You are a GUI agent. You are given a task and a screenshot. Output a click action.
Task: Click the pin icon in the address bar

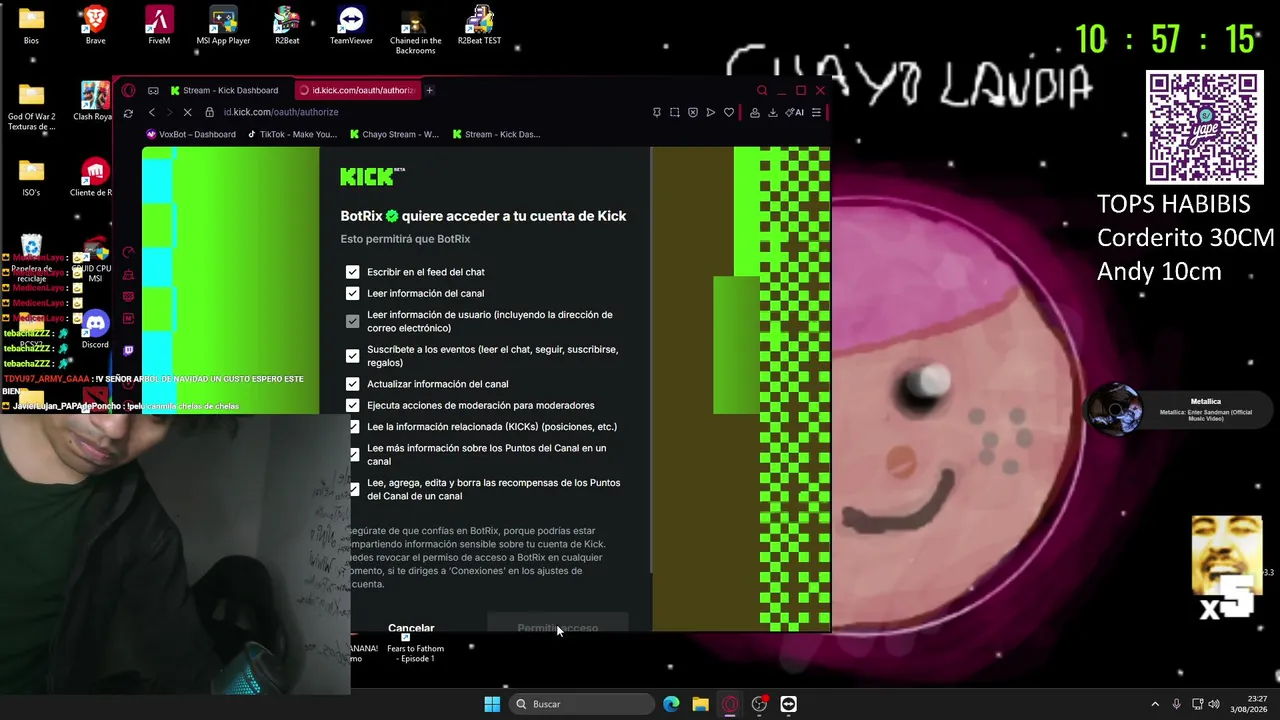[x=656, y=113]
